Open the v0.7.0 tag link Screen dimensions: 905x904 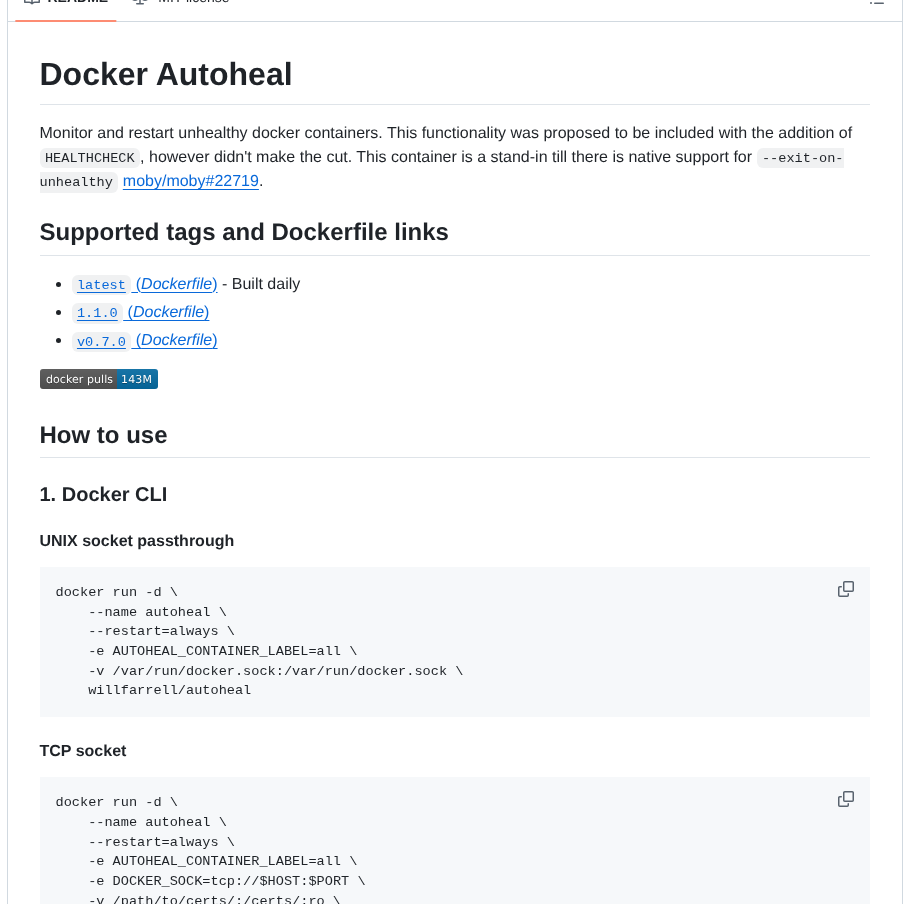click(101, 340)
